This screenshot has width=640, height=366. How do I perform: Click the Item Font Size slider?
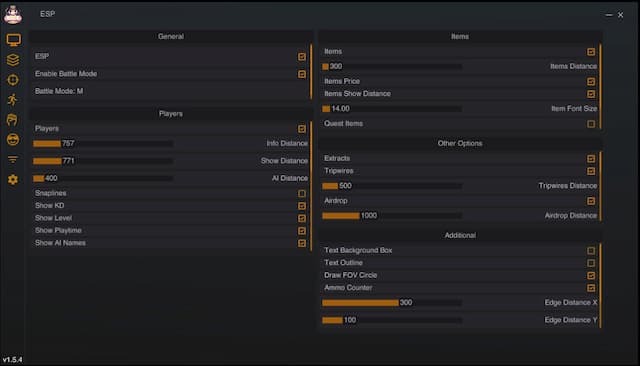pyautogui.click(x=392, y=109)
